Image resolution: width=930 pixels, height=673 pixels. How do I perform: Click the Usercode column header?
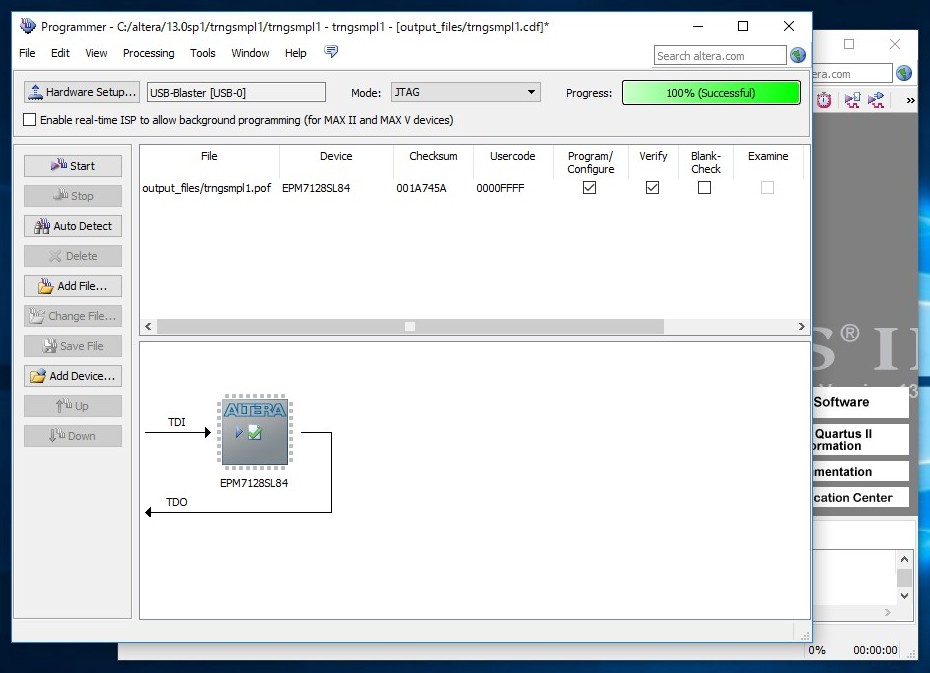click(x=513, y=156)
